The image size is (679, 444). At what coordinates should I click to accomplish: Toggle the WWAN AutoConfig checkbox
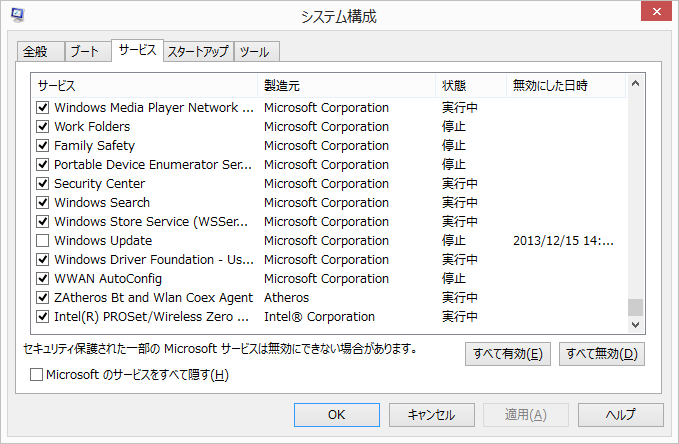pyautogui.click(x=42, y=279)
